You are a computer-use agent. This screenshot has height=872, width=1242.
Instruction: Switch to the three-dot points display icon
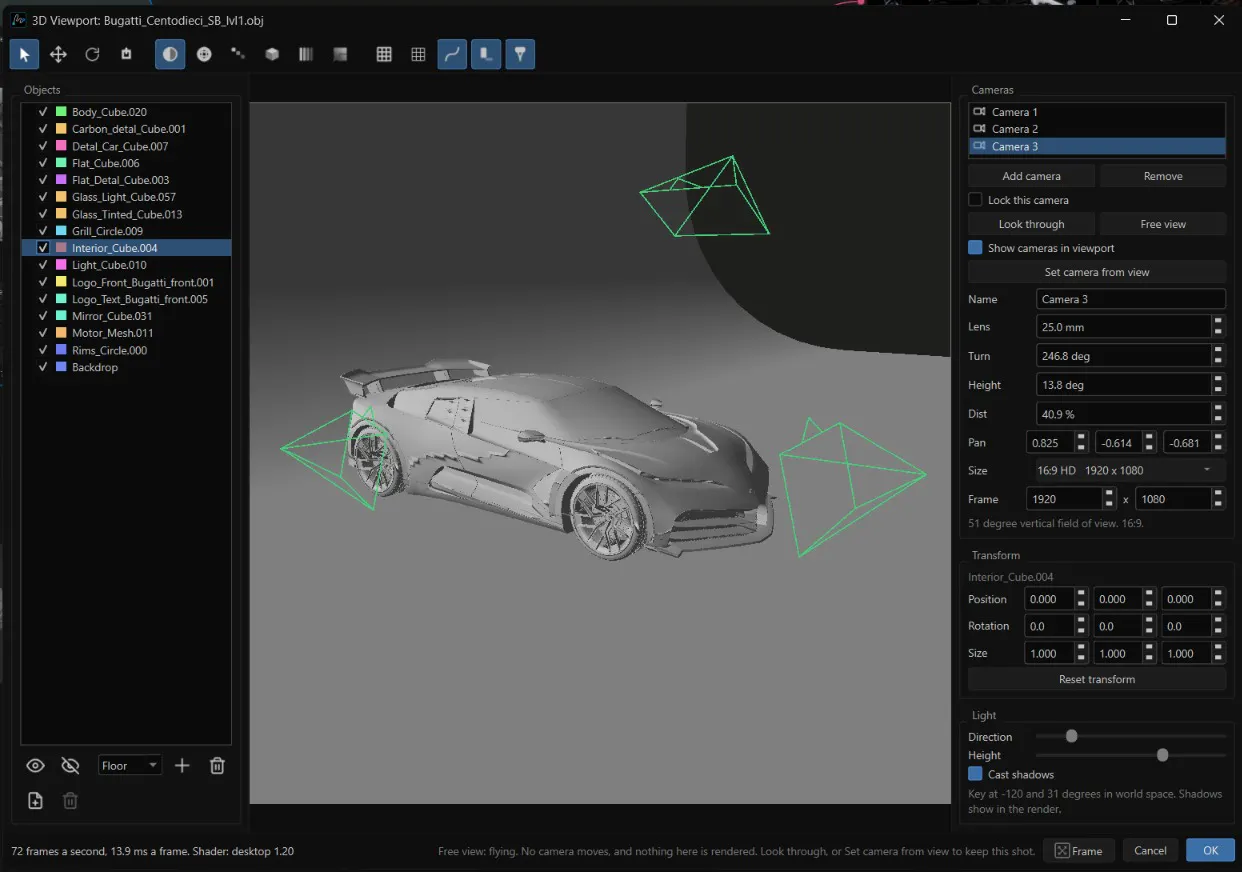pyautogui.click(x=238, y=54)
